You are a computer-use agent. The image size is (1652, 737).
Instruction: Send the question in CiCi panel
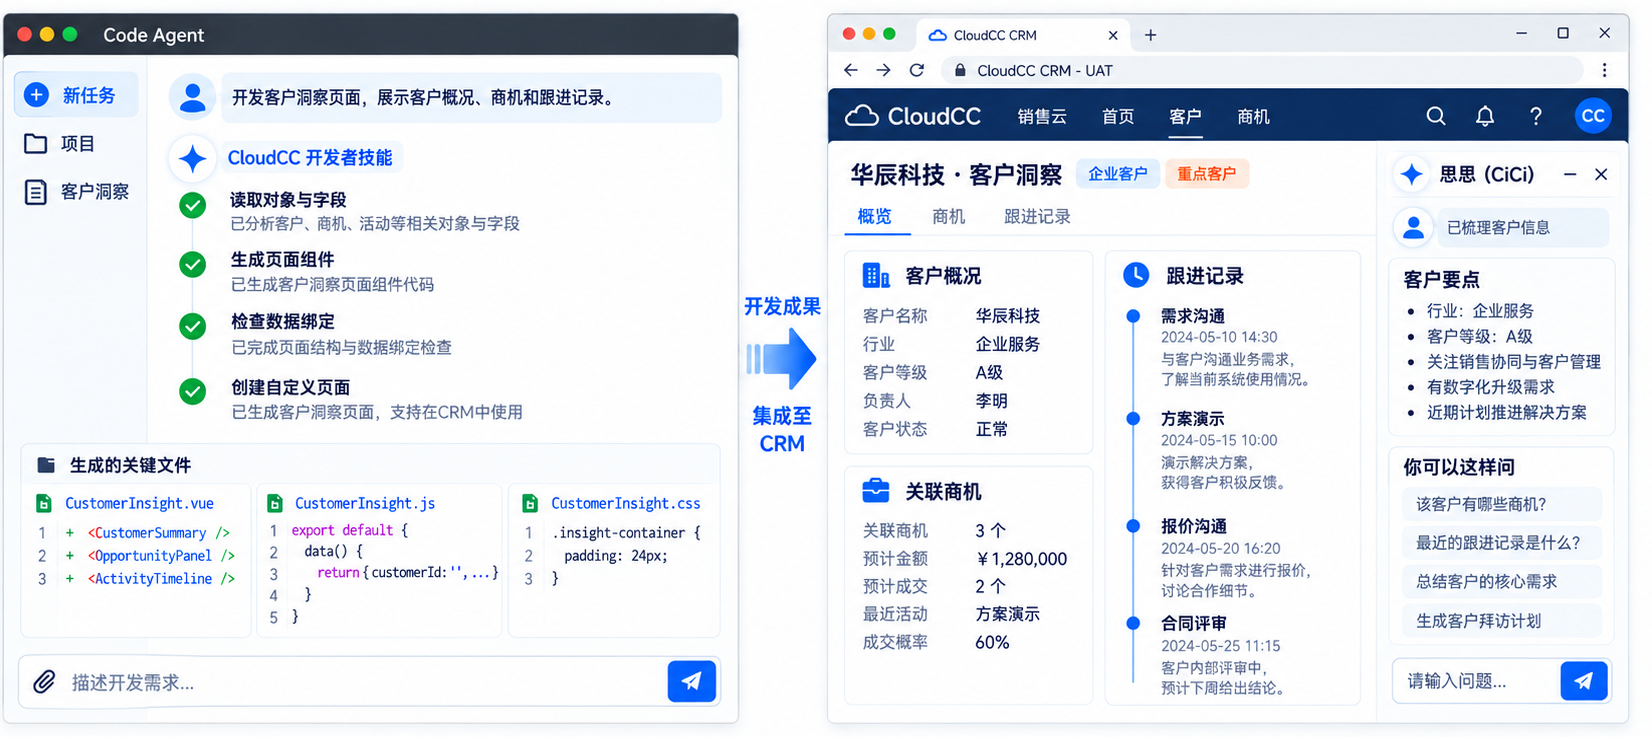click(1583, 681)
